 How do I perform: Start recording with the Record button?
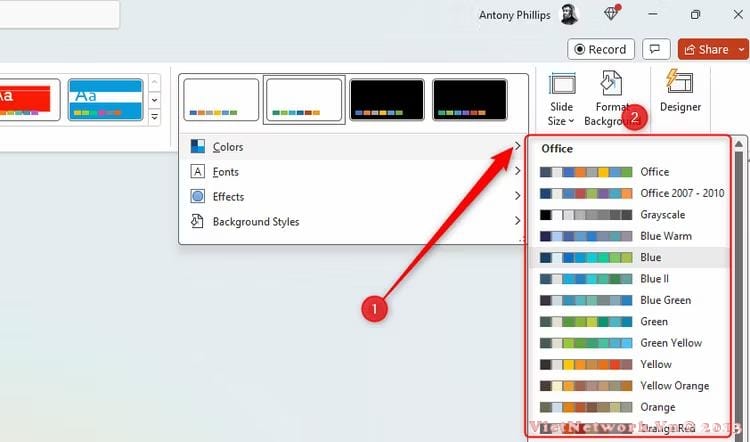[601, 49]
